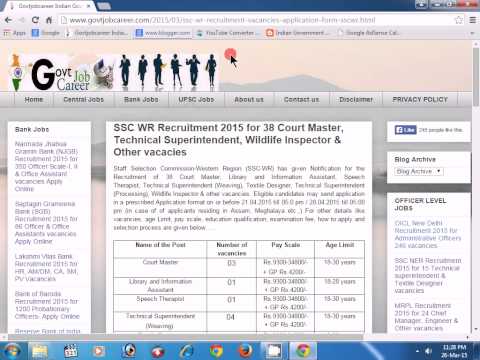Open the Home menu item
480x360 pixels.
(34, 99)
